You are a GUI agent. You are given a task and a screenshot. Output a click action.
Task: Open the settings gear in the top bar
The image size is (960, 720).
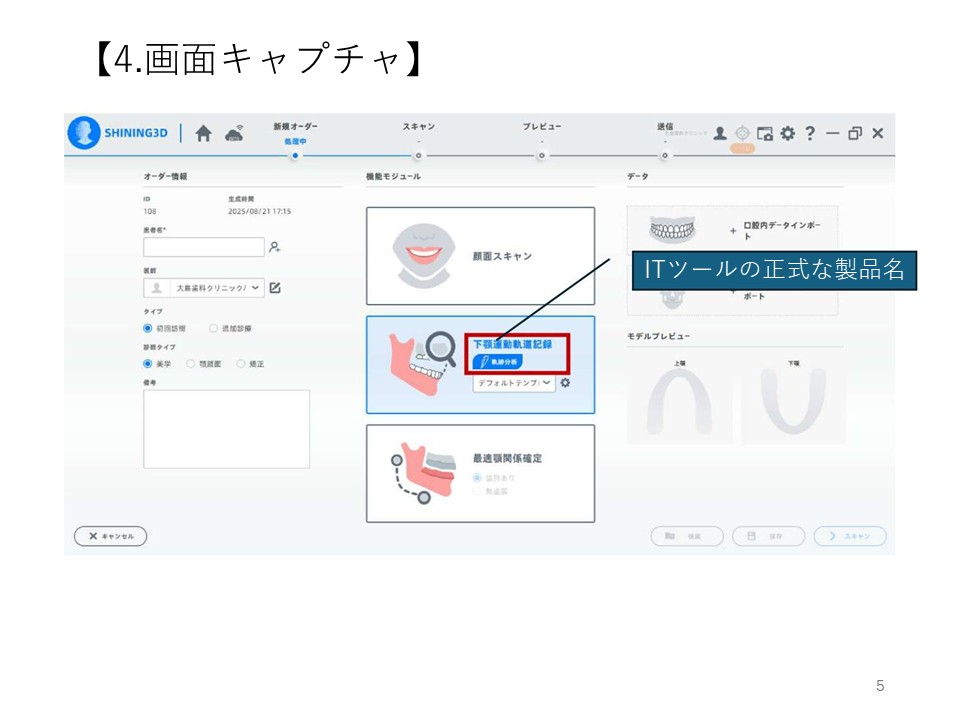pos(788,134)
